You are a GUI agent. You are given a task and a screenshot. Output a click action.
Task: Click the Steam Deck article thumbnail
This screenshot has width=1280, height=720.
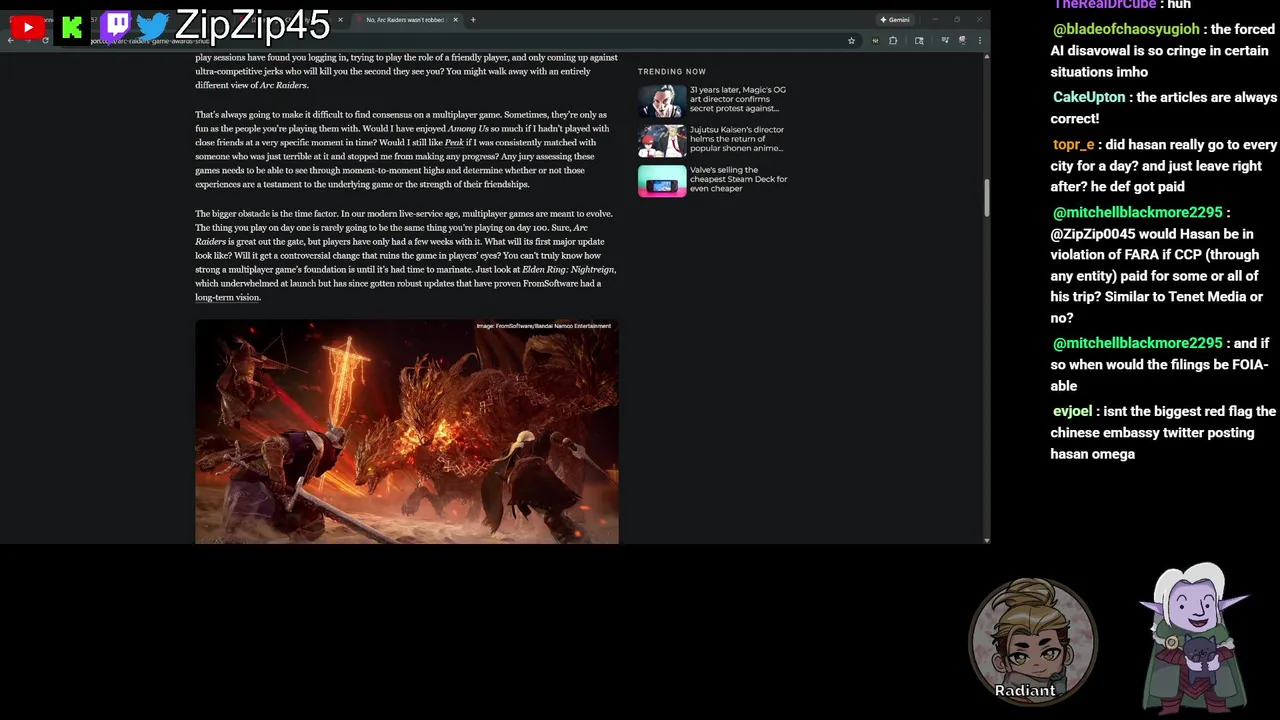coord(662,181)
